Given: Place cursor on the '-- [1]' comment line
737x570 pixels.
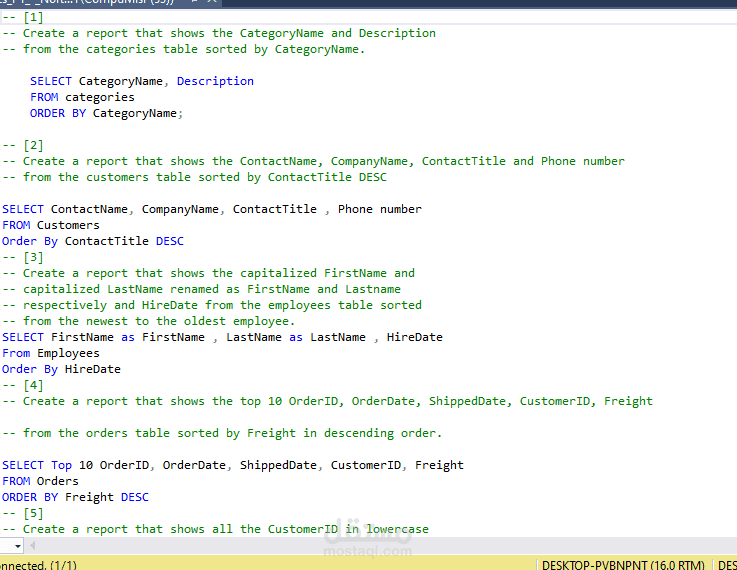Looking at the screenshot, I should pos(23,17).
